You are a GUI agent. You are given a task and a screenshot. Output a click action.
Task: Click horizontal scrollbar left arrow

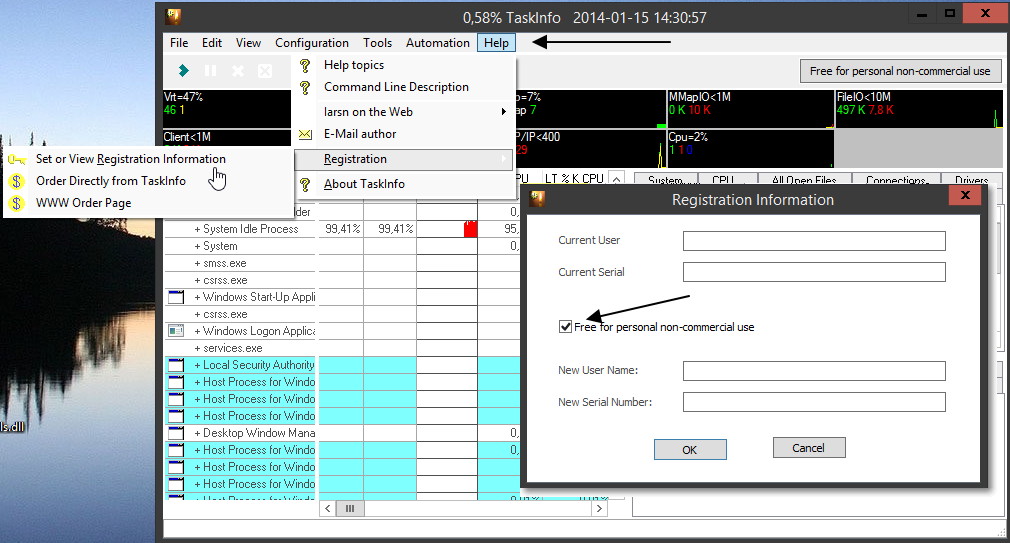[x=327, y=509]
